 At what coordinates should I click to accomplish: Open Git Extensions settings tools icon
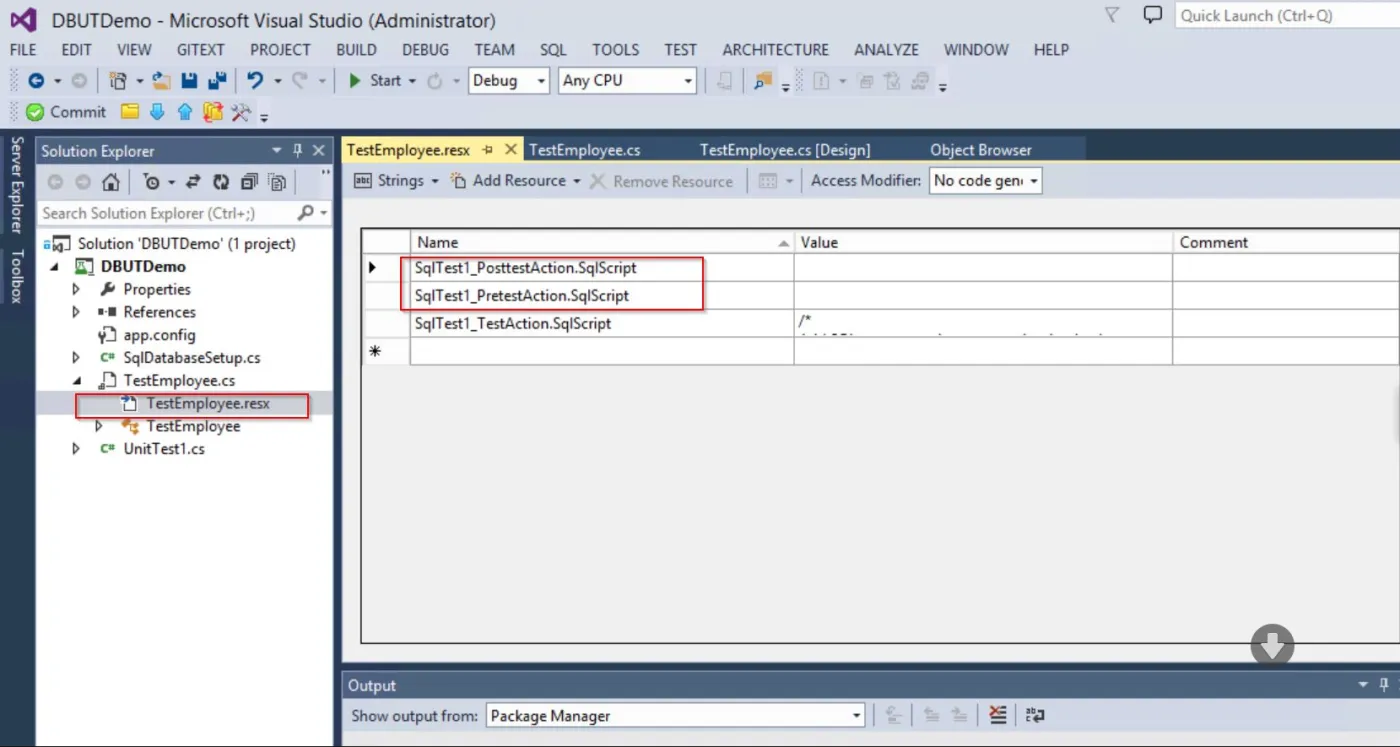pyautogui.click(x=241, y=112)
